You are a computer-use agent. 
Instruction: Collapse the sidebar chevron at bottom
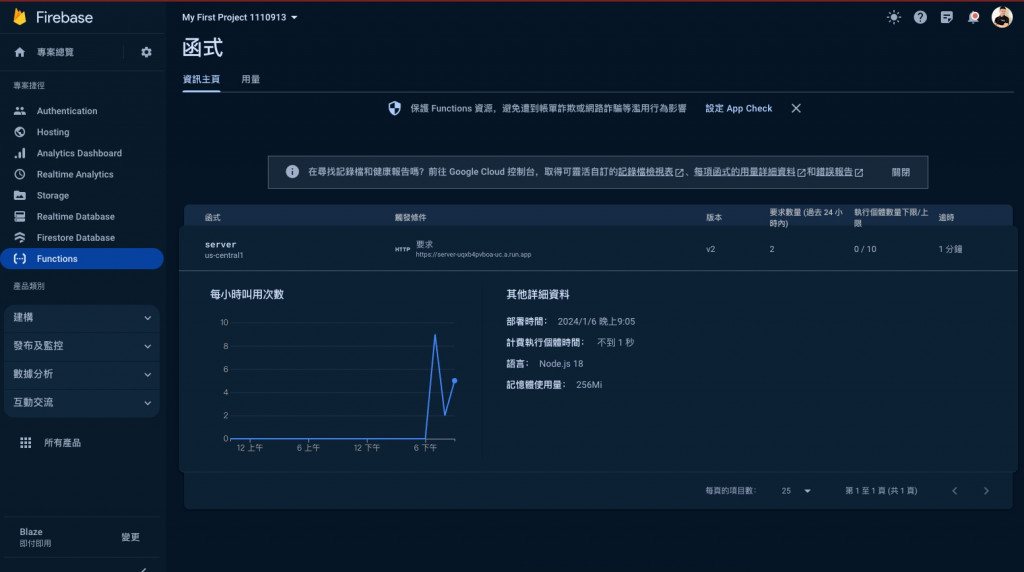tap(144, 569)
